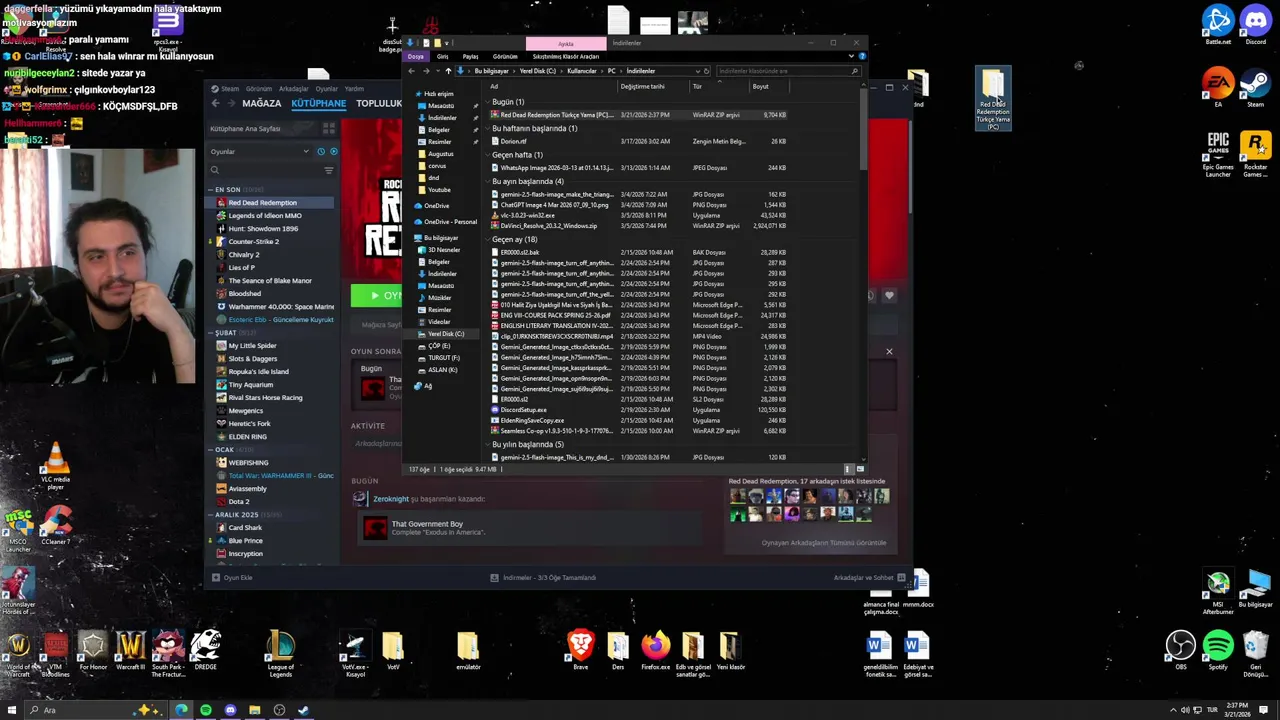This screenshot has height=720, width=1280.
Task: Open the Giriş ribbon tab
Action: [442, 56]
